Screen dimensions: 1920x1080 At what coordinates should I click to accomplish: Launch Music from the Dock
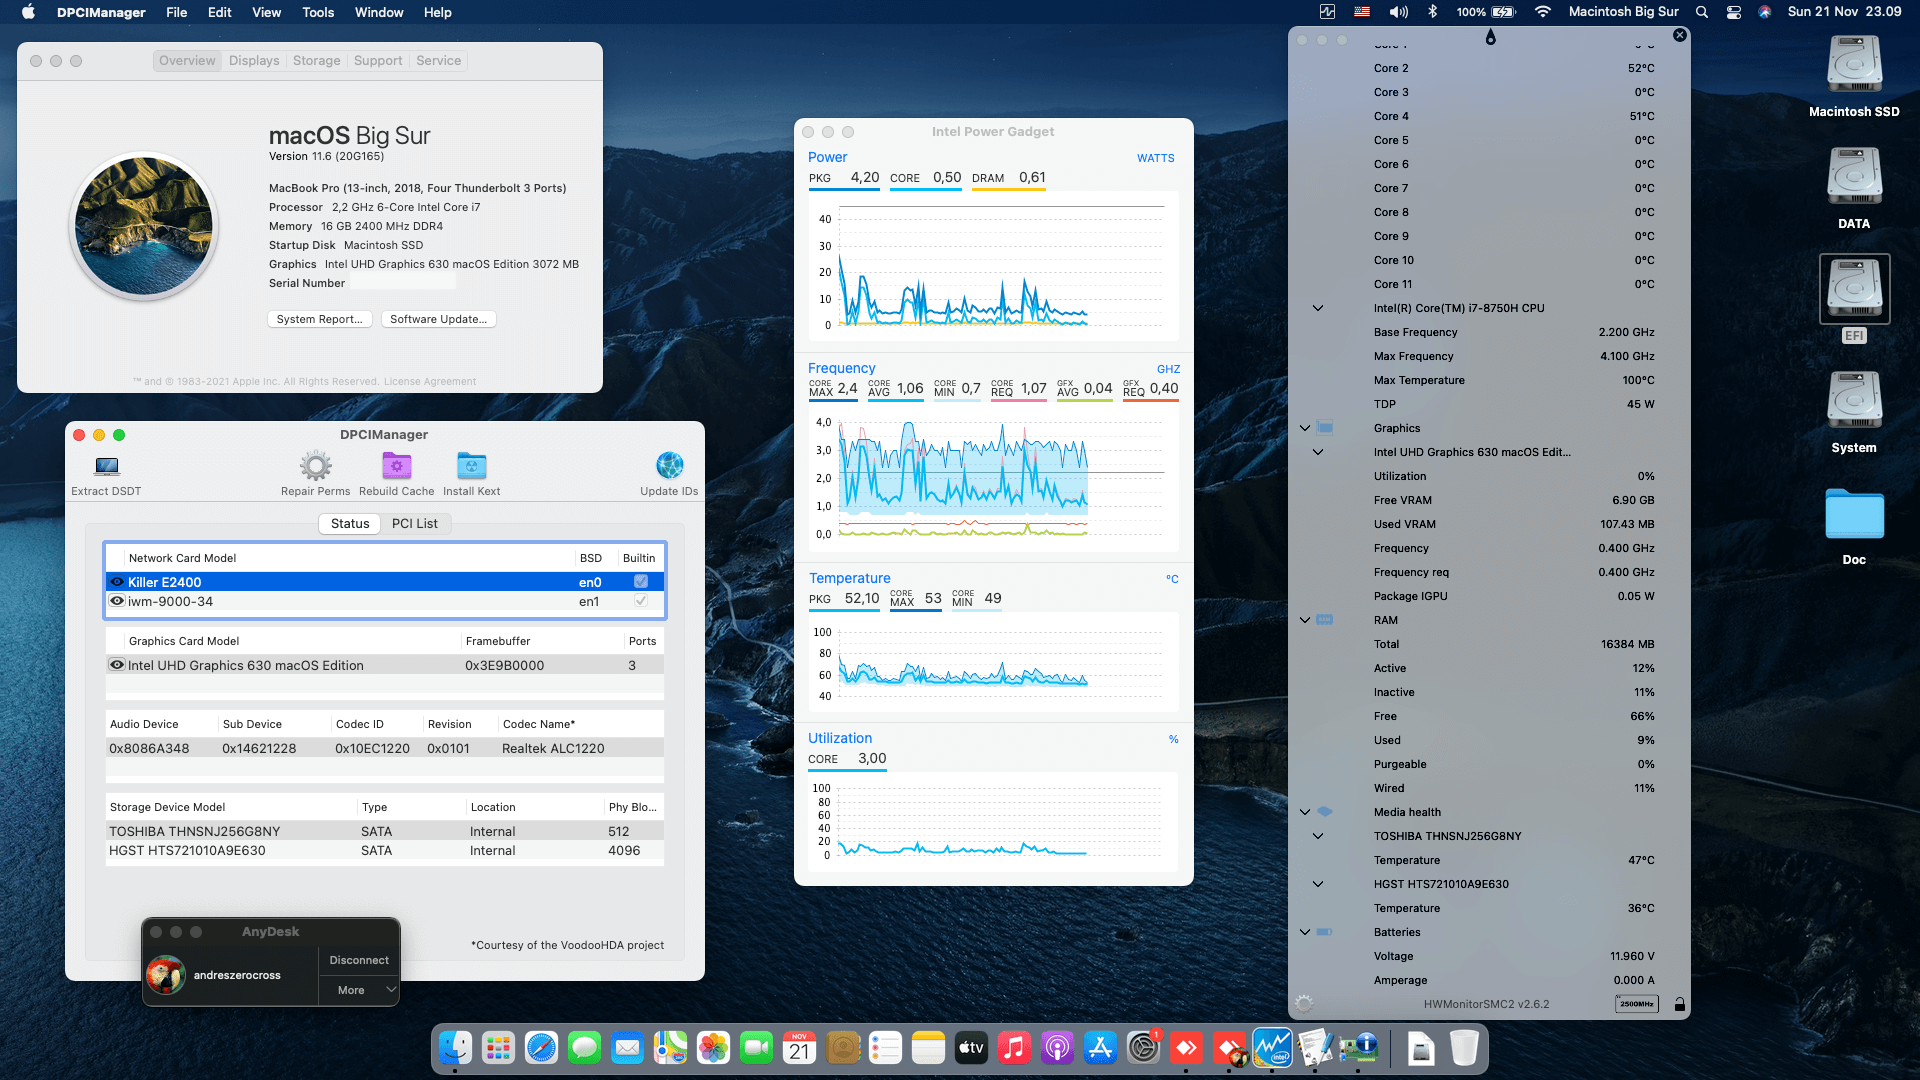1014,1048
